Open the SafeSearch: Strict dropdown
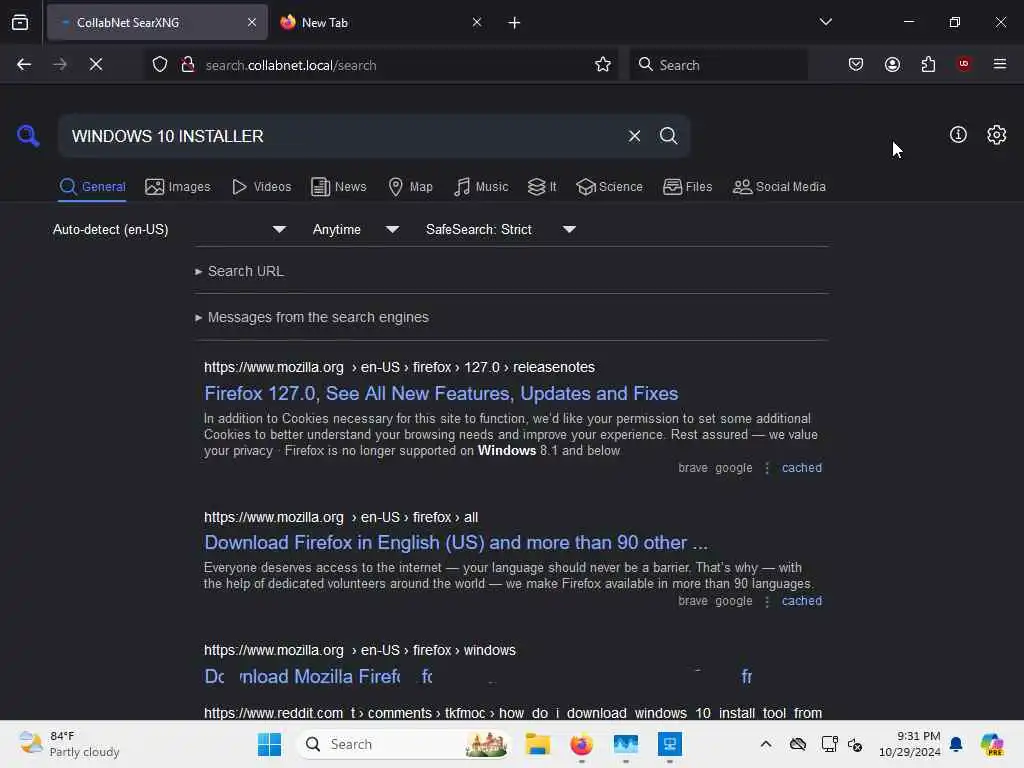Image resolution: width=1024 pixels, height=768 pixels. coord(500,230)
